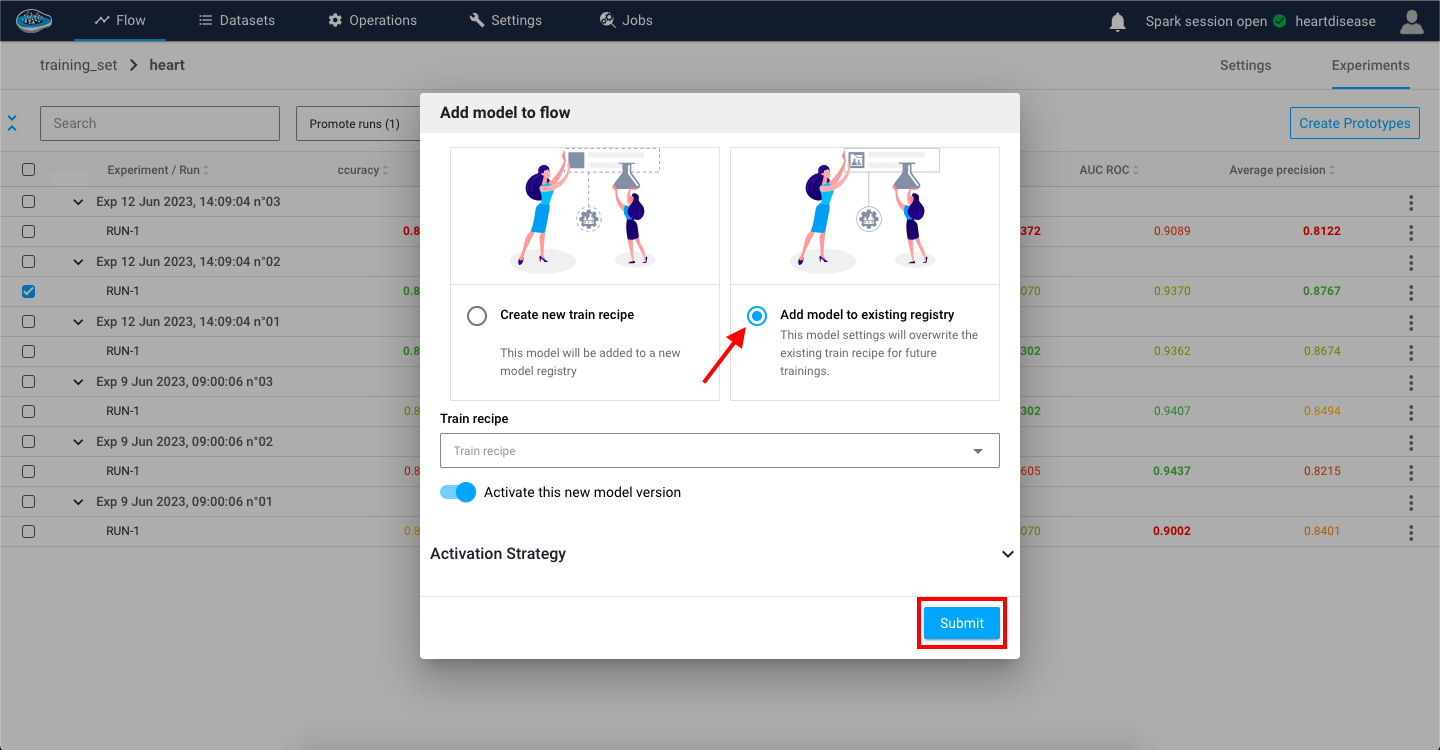Uncheck the selected RUN-1 checkbox
Viewport: 1440px width, 750px height.
pyautogui.click(x=28, y=291)
